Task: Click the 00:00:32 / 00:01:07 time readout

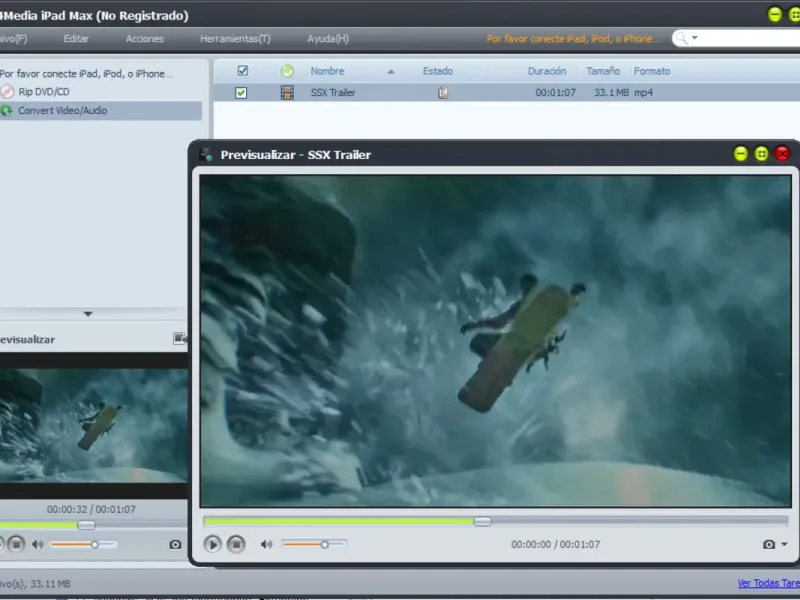Action: coord(91,509)
